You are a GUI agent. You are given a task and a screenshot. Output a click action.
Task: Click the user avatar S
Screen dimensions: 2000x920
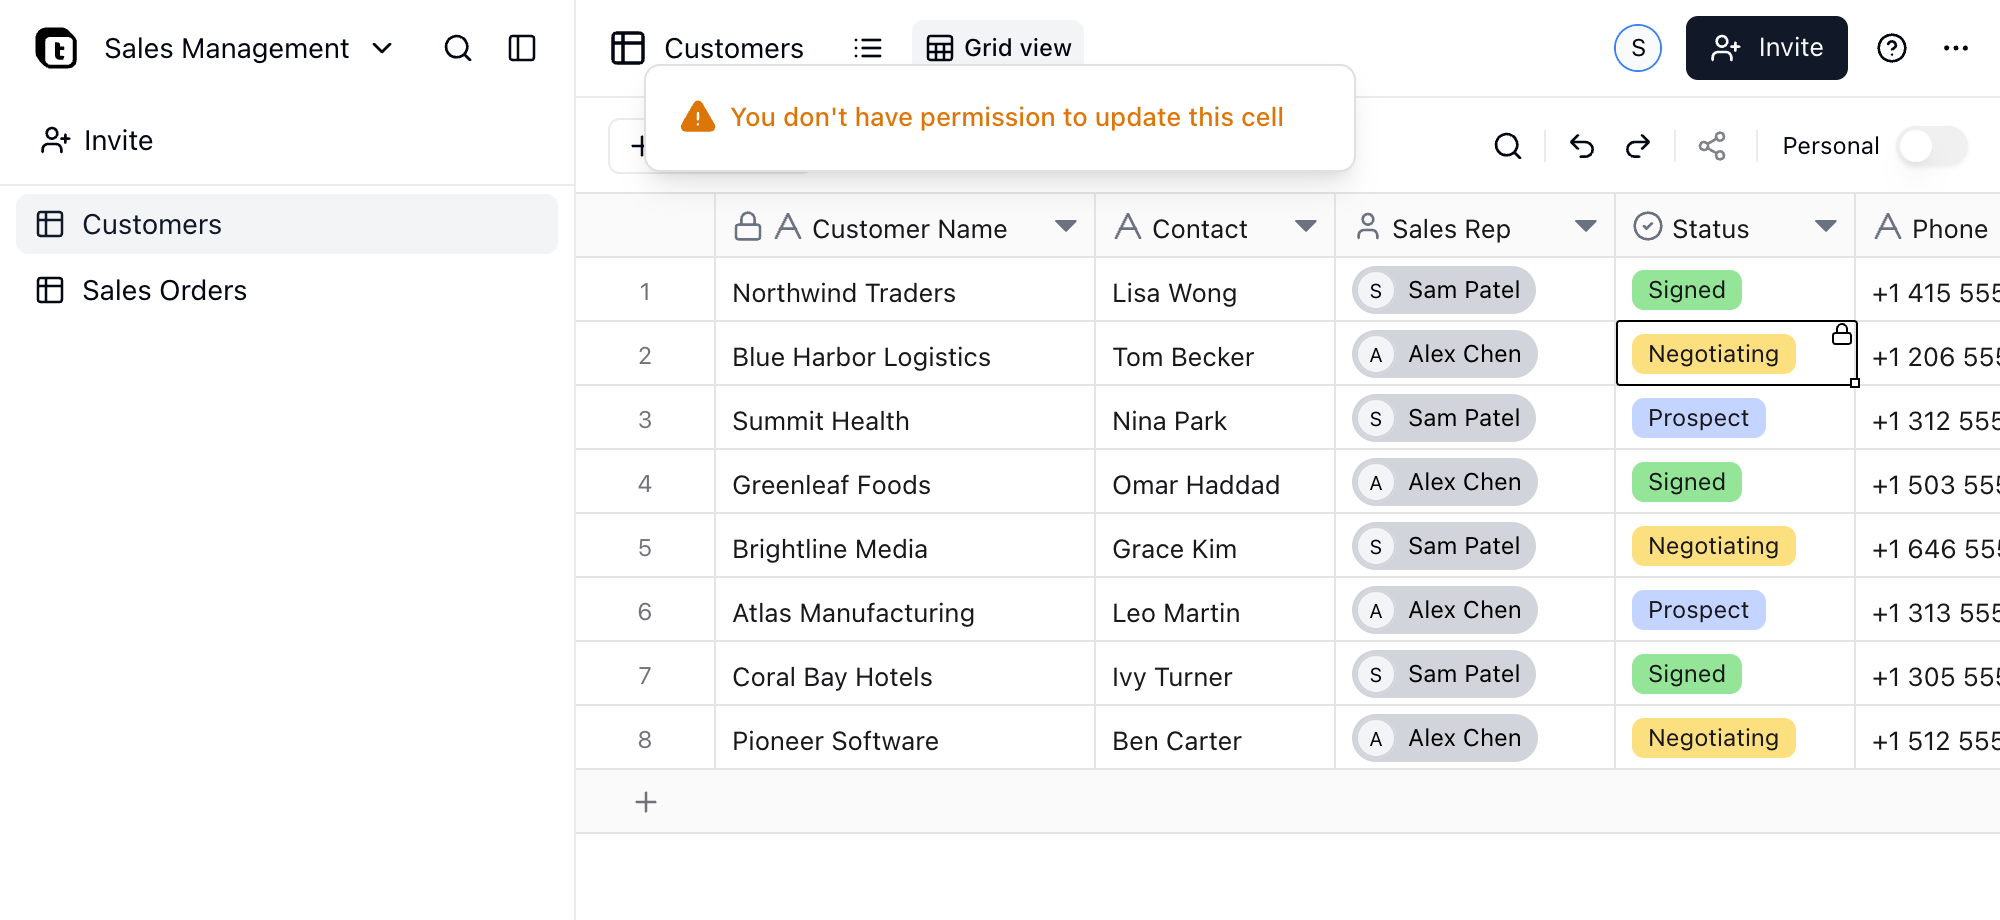(1638, 48)
